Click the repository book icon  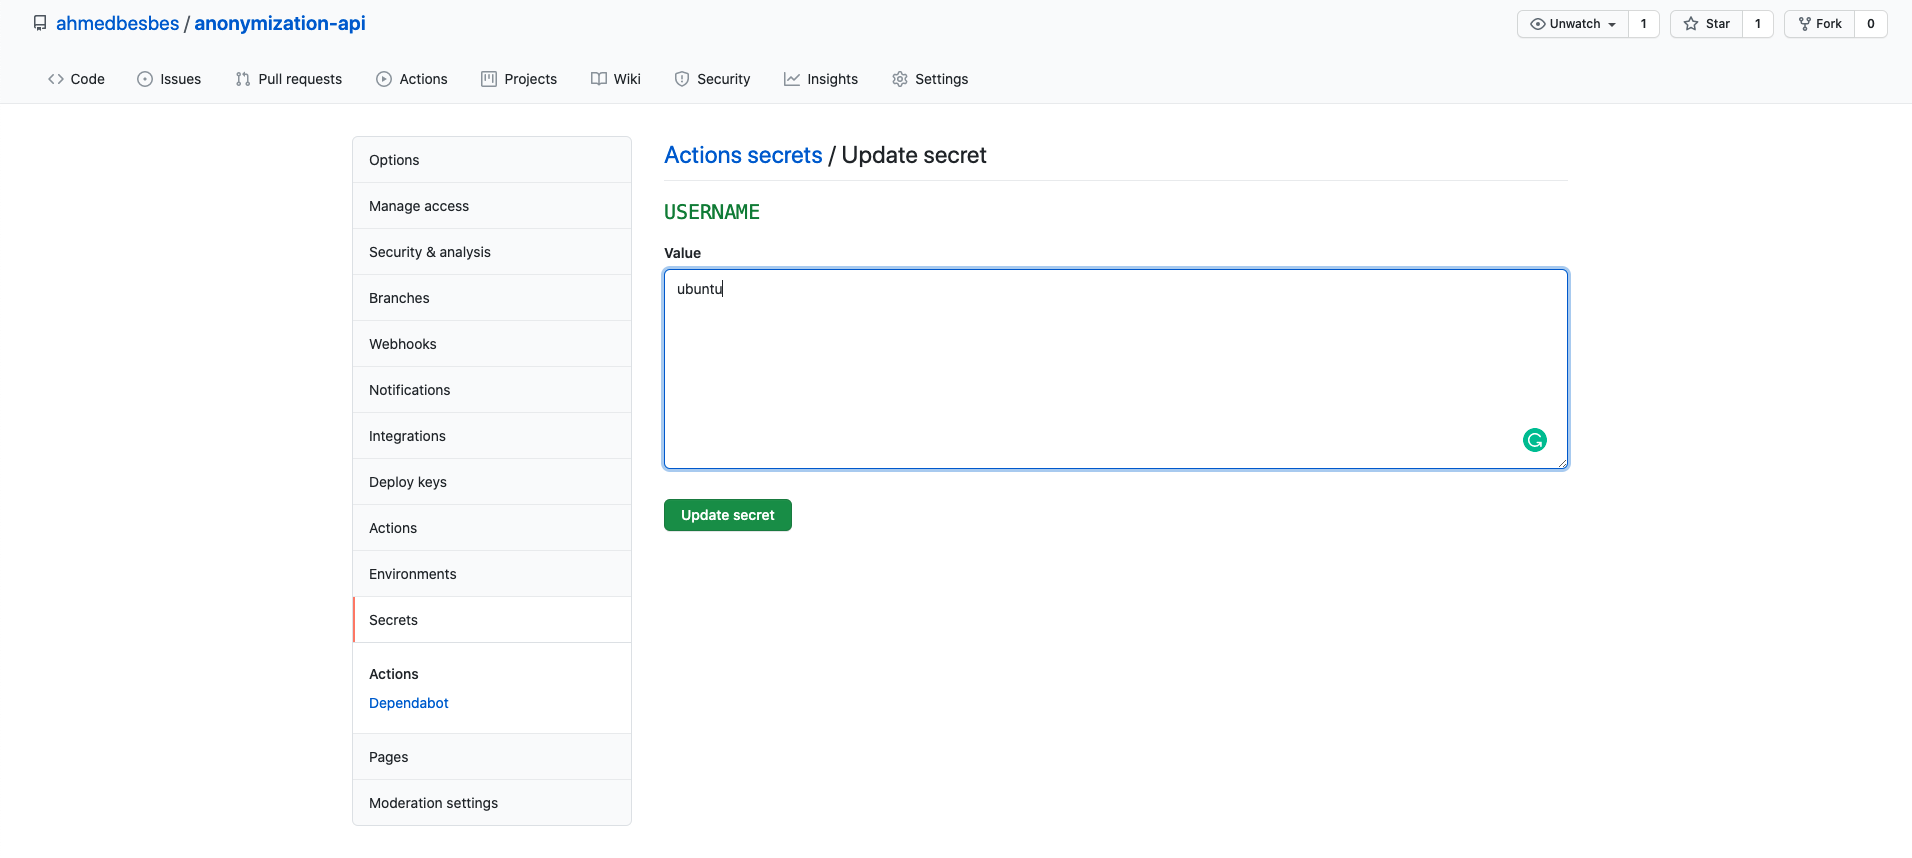[40, 23]
